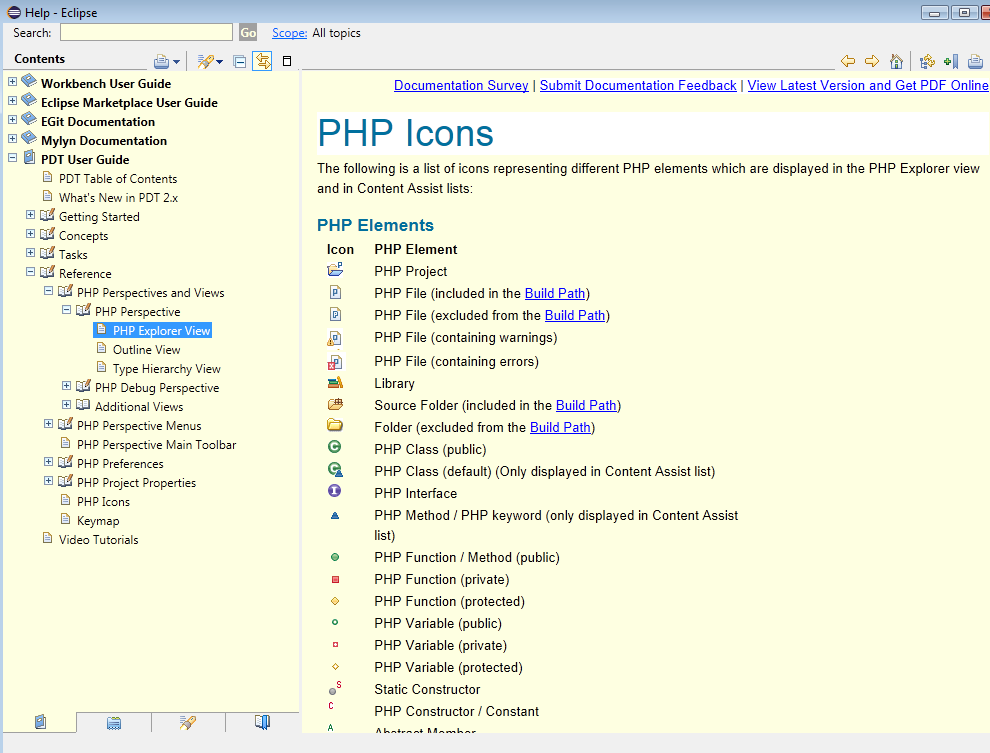Expand the Getting Started node

(30, 215)
